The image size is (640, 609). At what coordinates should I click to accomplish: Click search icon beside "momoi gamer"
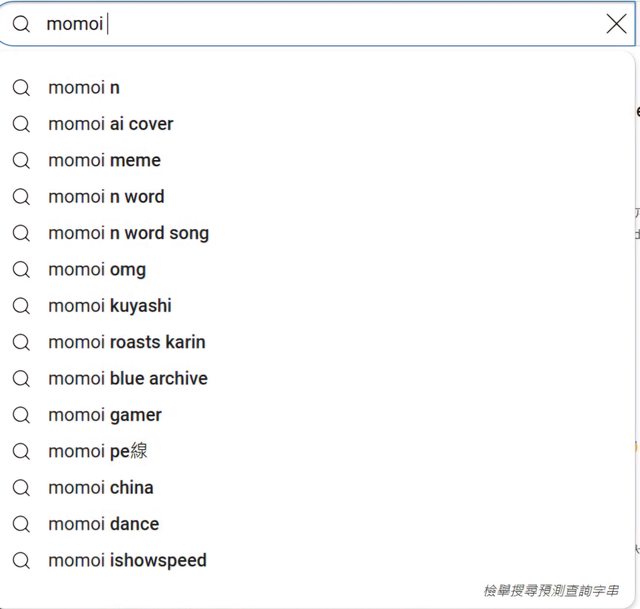21,415
